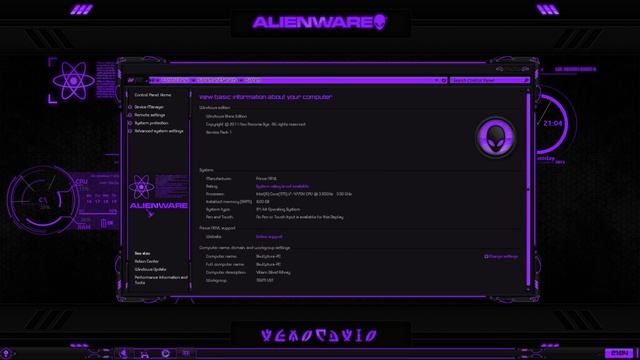The height and width of the screenshot is (360, 640).
Task: Click shield icon beside Advanced system settings
Action: tap(130, 131)
